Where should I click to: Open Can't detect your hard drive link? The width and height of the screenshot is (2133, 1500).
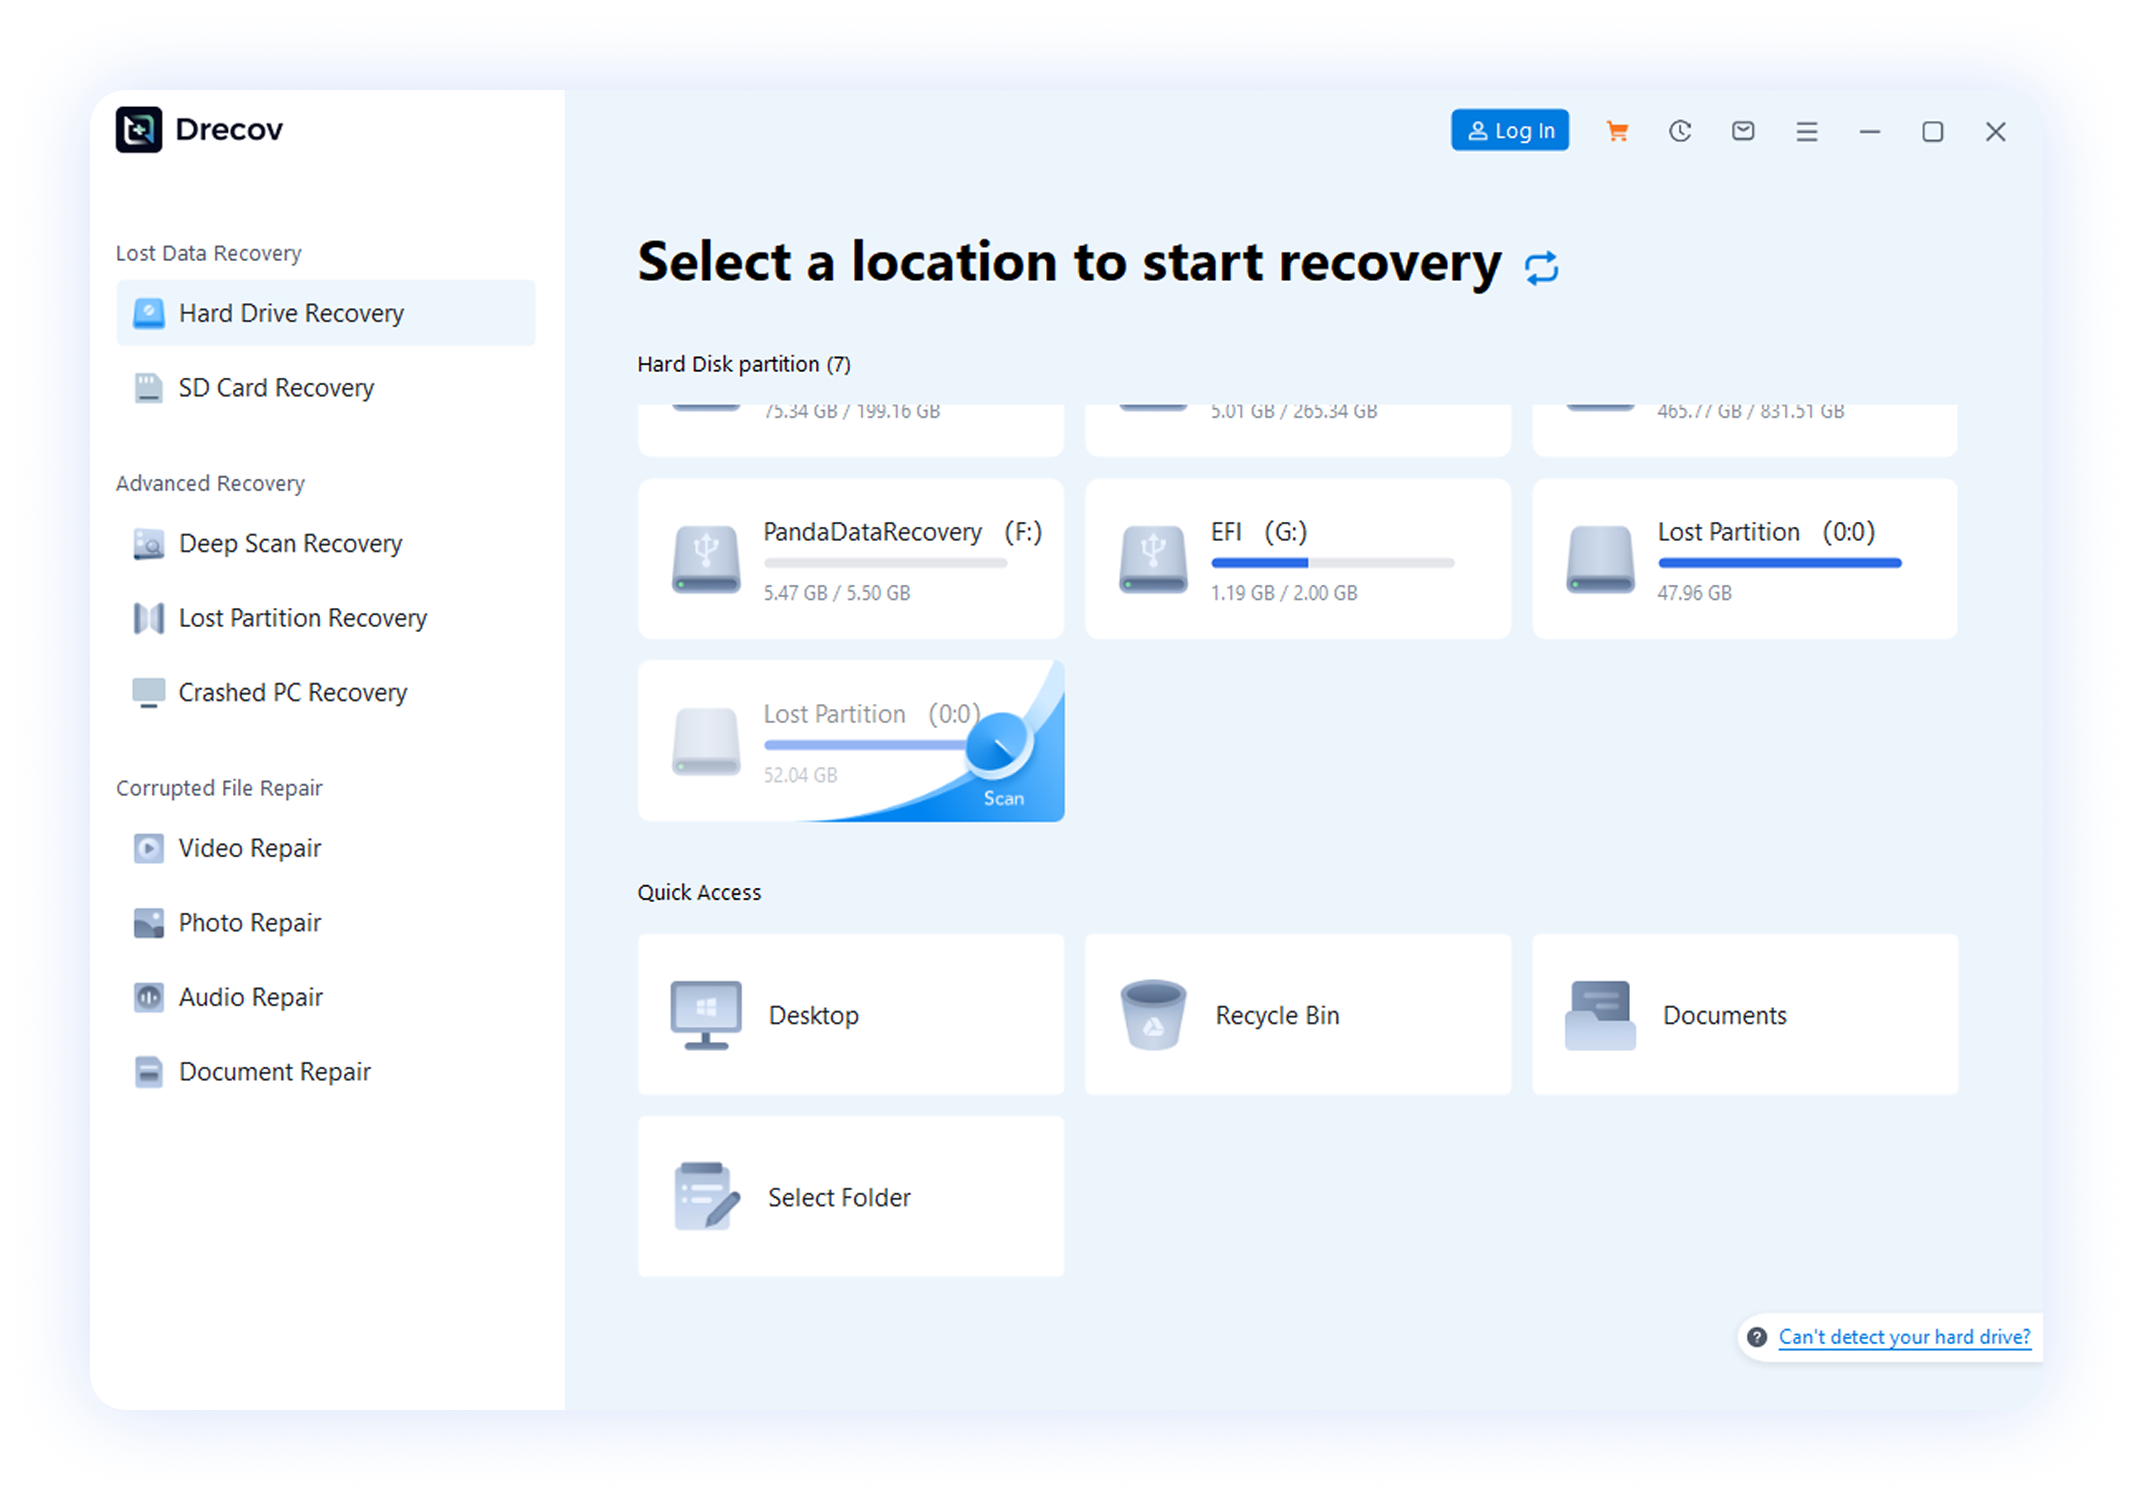1903,1337
